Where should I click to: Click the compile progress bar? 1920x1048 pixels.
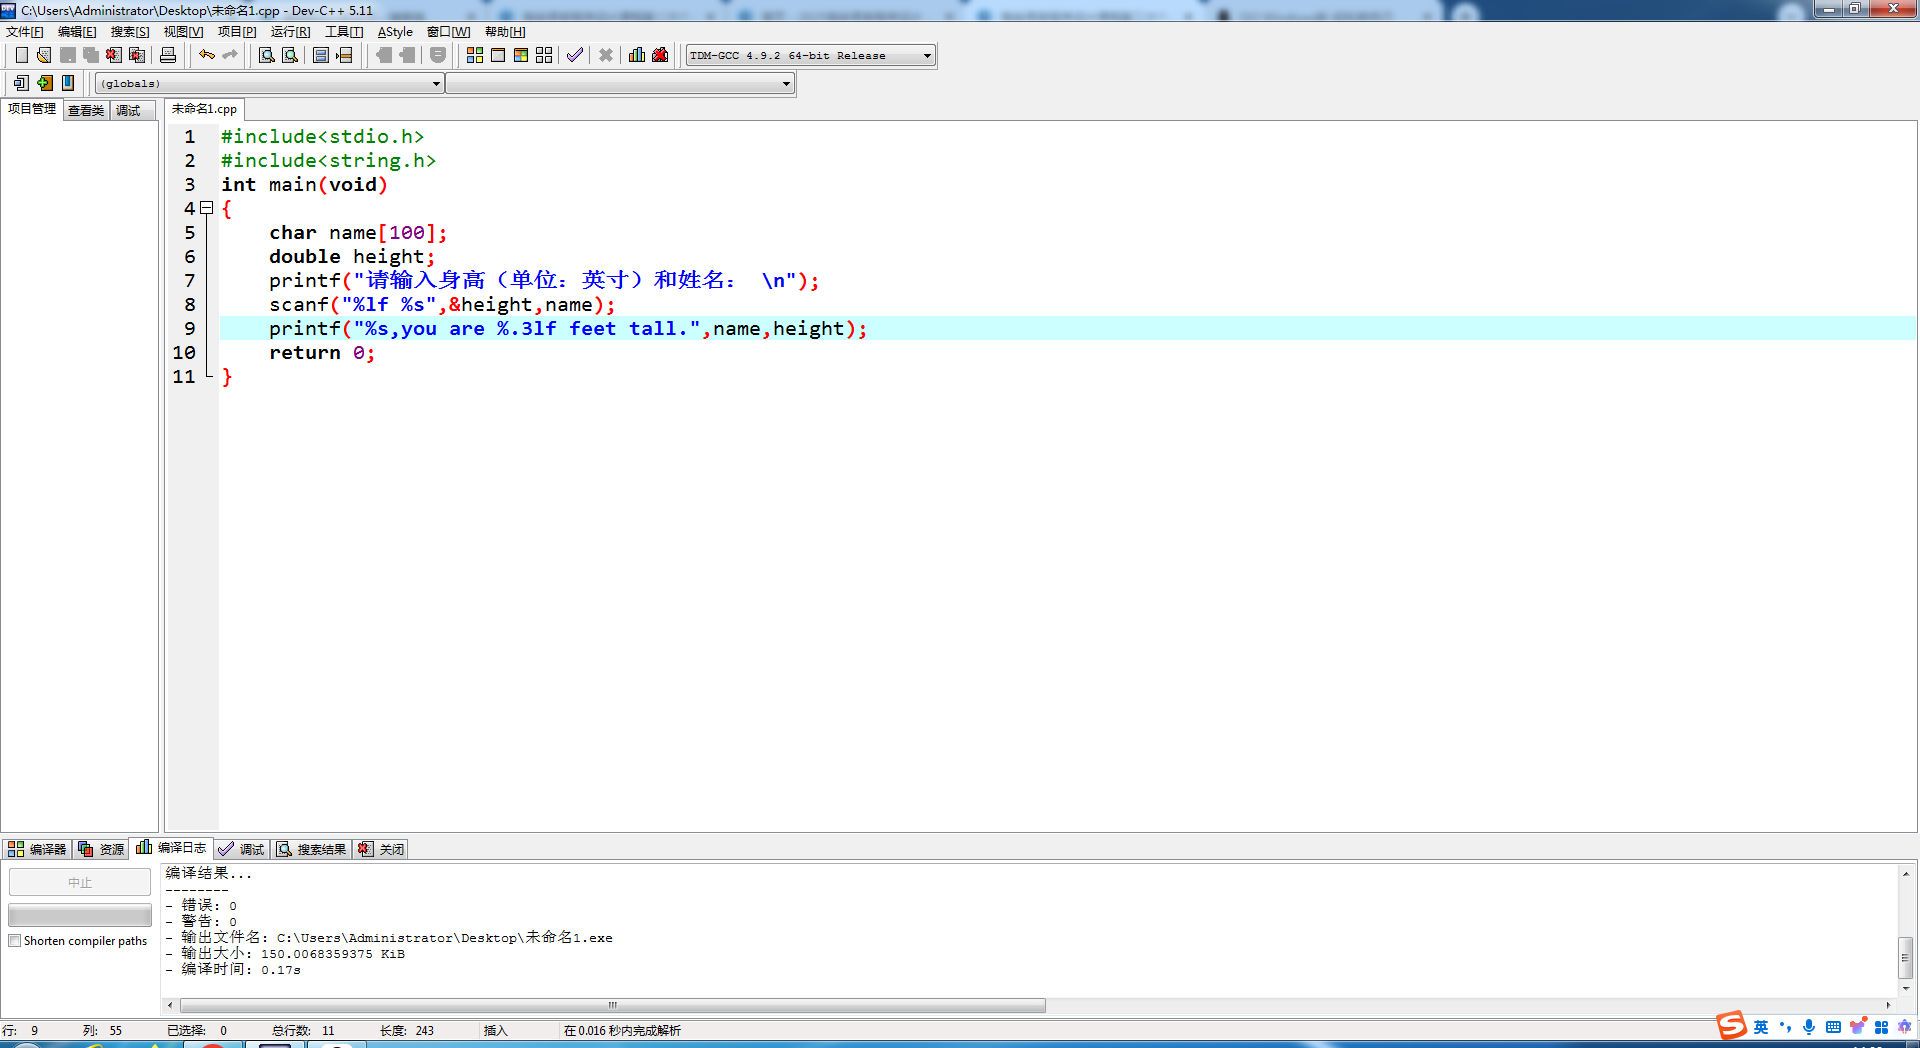pyautogui.click(x=80, y=915)
